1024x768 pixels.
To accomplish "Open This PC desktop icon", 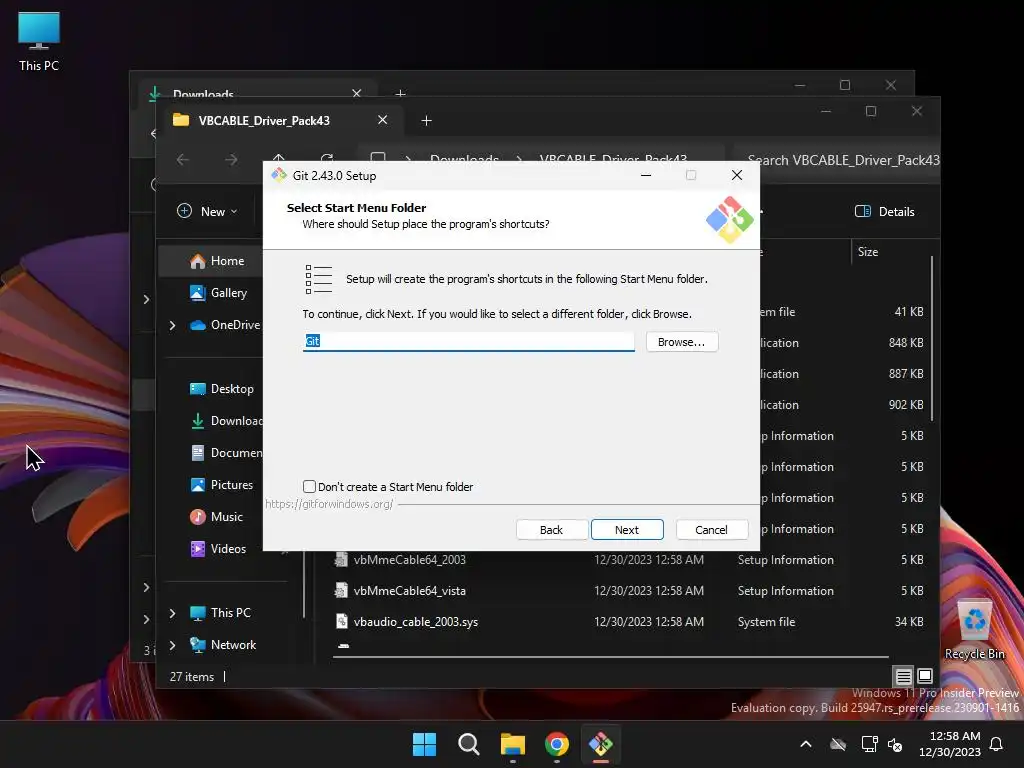I will coord(39,41).
